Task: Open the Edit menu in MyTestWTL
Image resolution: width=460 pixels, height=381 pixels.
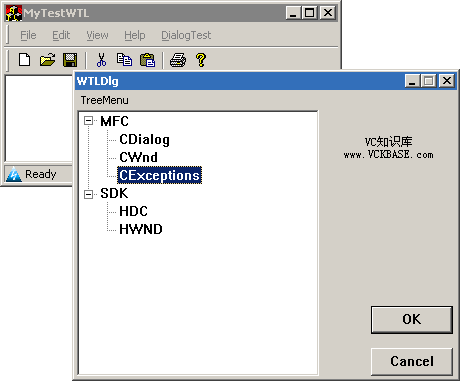Action: click(x=61, y=35)
